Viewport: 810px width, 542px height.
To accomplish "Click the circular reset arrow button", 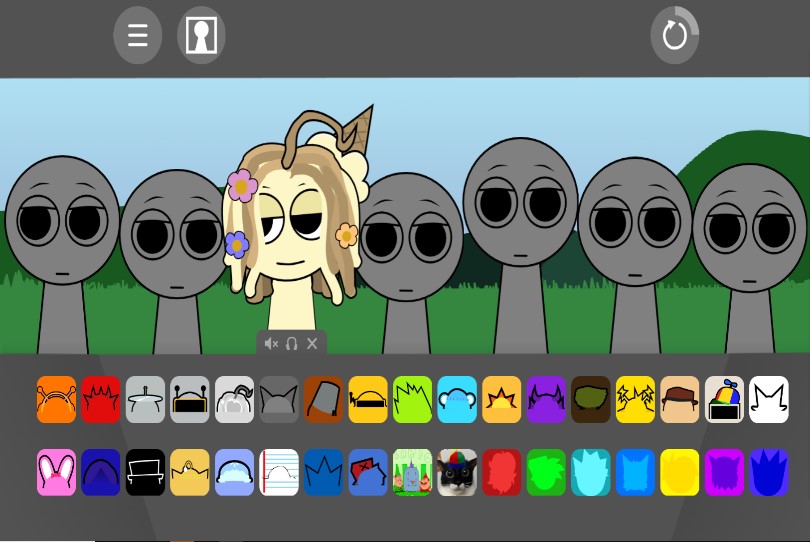I will point(675,35).
